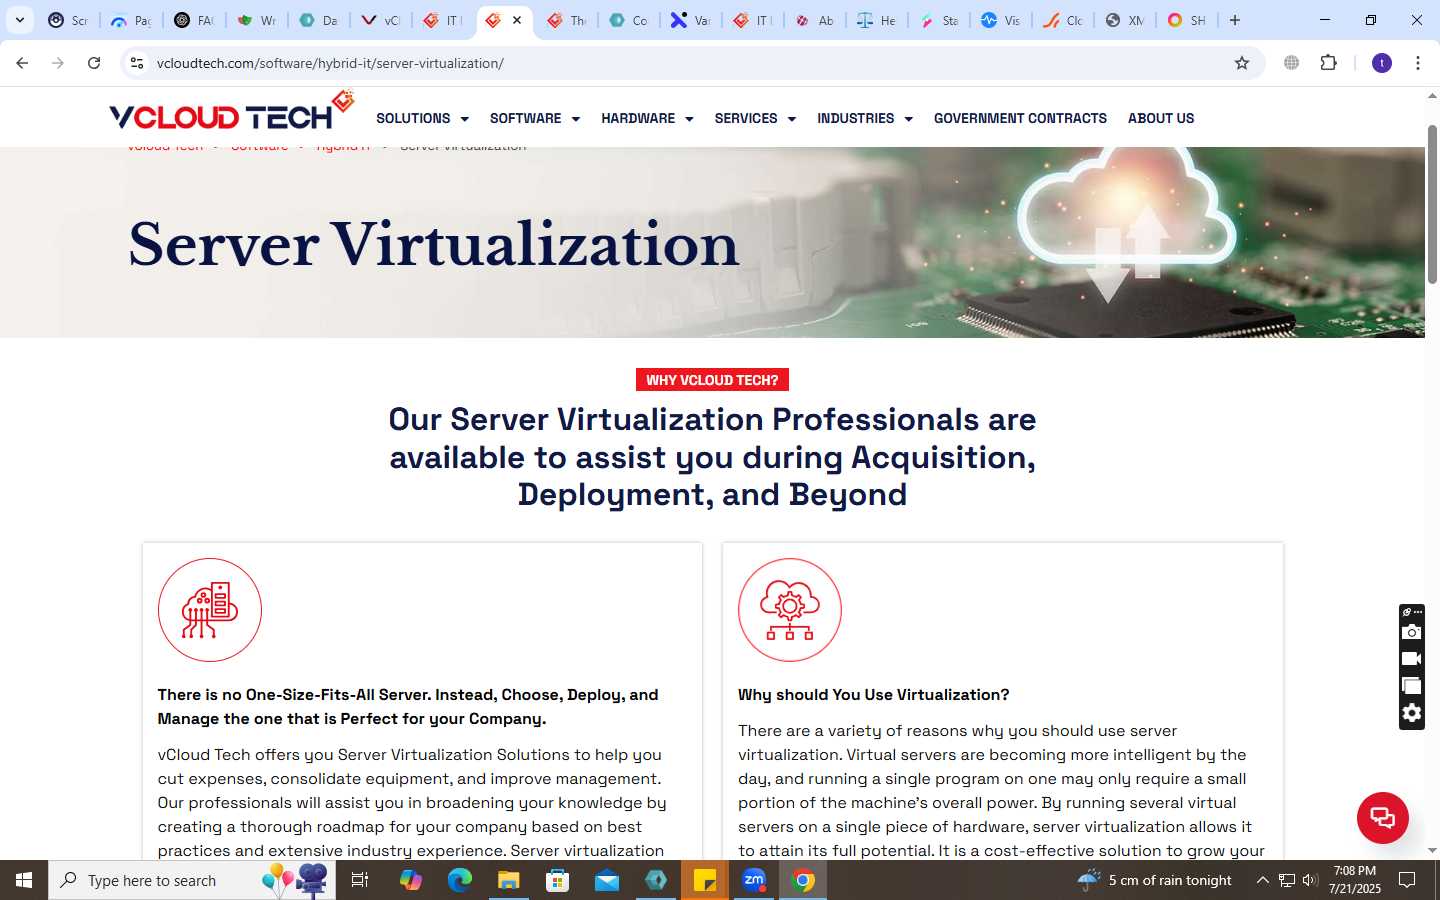Open Microsoft Store from taskbar
Viewport: 1440px width, 900px height.
point(557,880)
